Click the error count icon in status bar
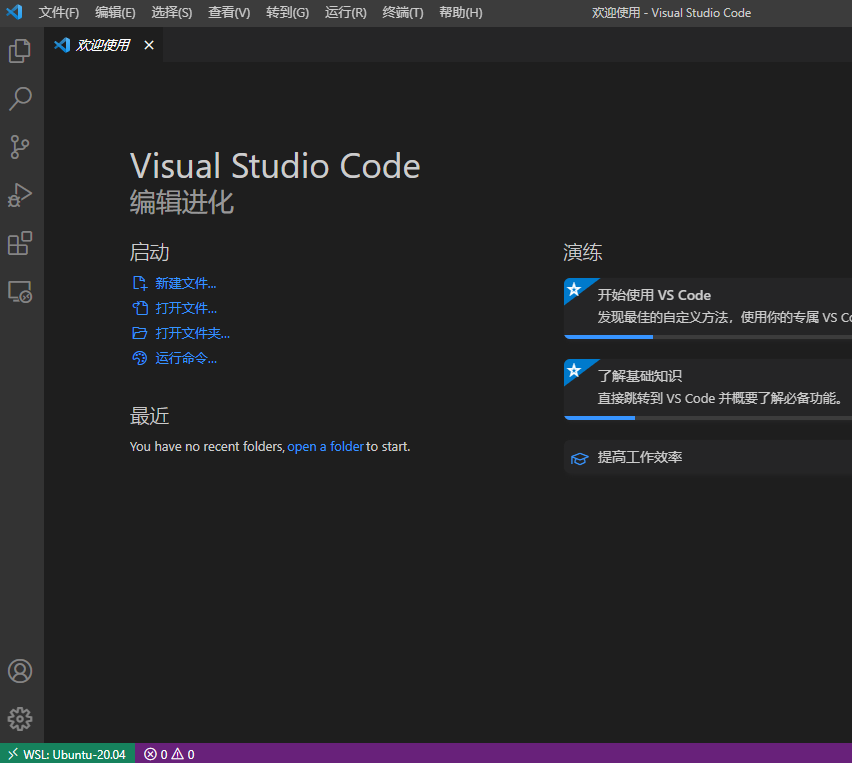 coord(151,754)
